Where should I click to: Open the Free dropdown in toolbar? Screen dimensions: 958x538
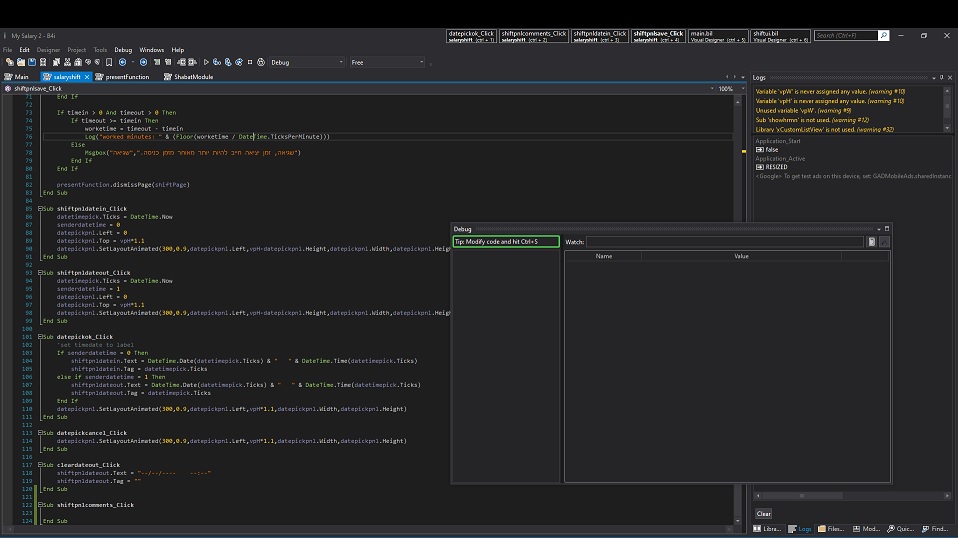pyautogui.click(x=388, y=62)
